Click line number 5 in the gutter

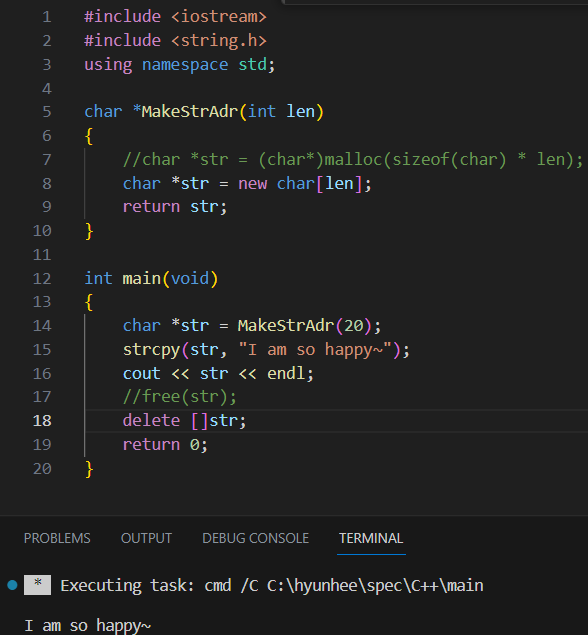pyautogui.click(x=47, y=112)
